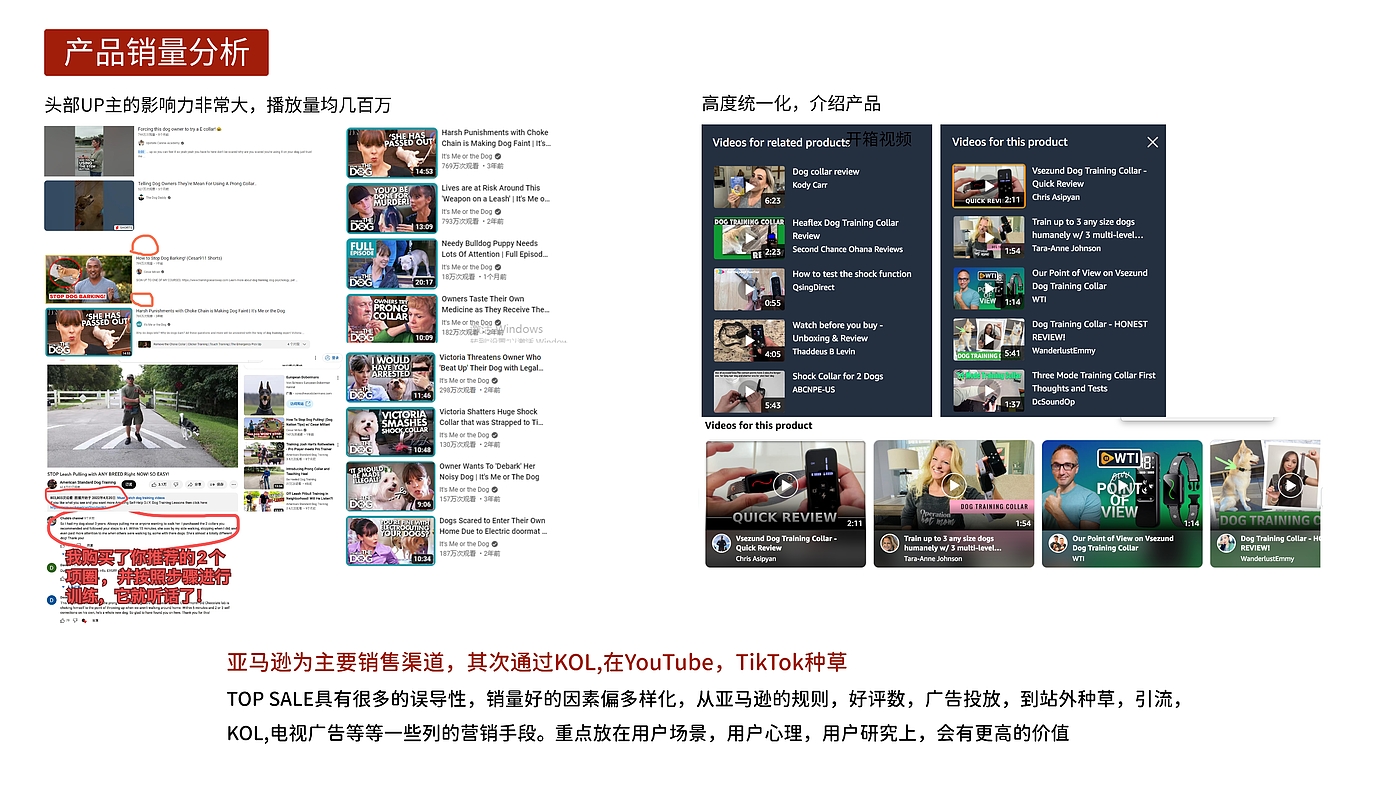Click the leash pulling video player
The height and width of the screenshot is (788, 1400).
tap(142, 416)
